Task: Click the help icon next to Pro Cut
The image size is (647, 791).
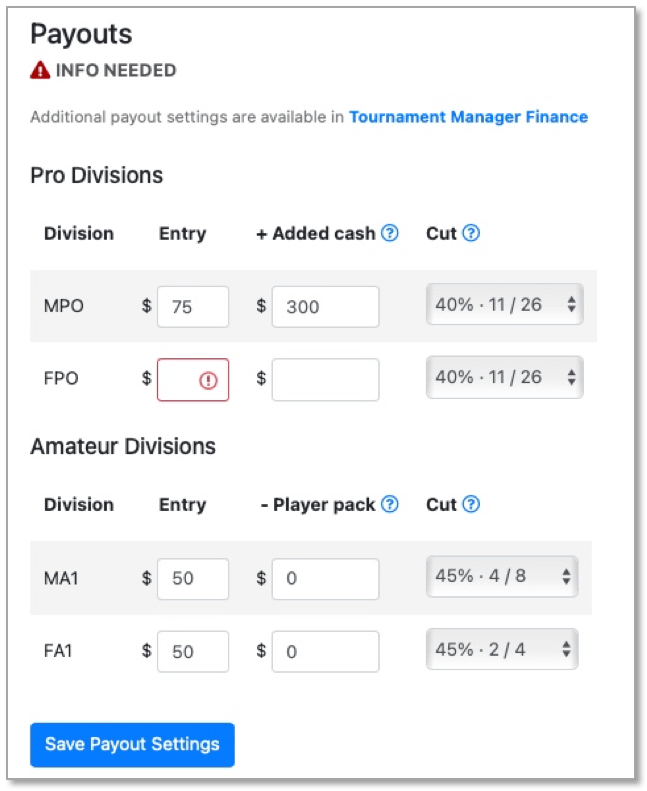Action: click(x=471, y=233)
